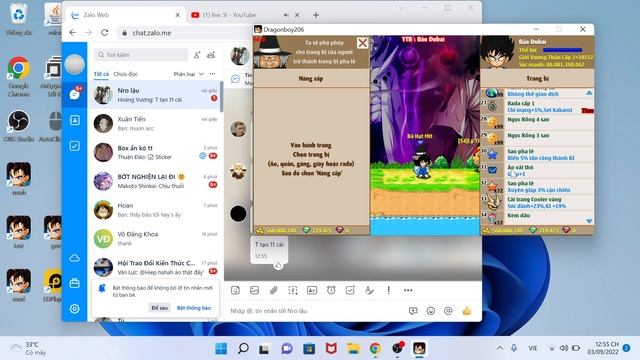Image resolution: width=640 pixels, height=360 pixels.
Task: Click the taskbar volume speaker icon
Action: (x=564, y=348)
